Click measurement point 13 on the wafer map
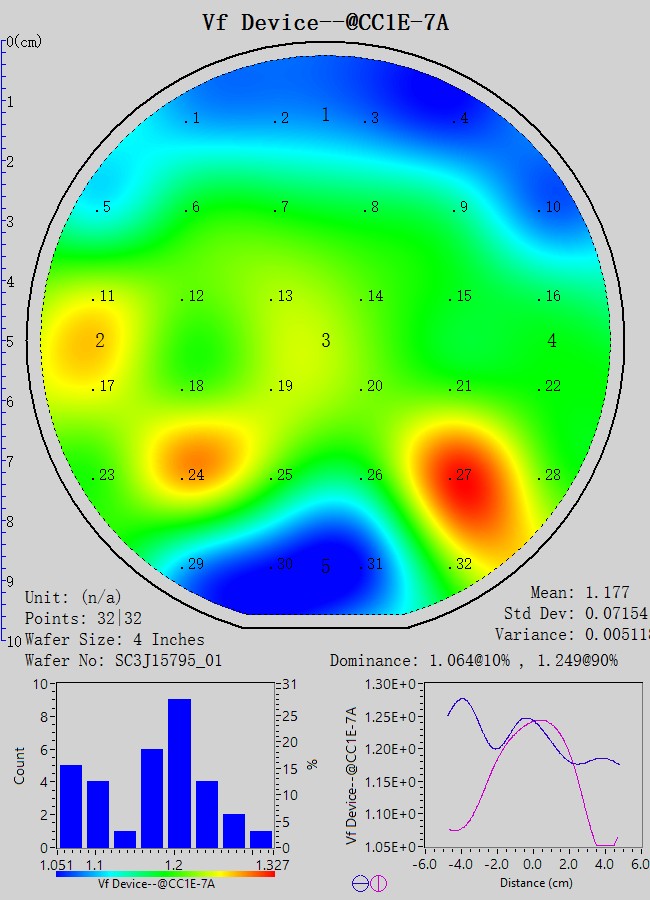 (x=283, y=296)
